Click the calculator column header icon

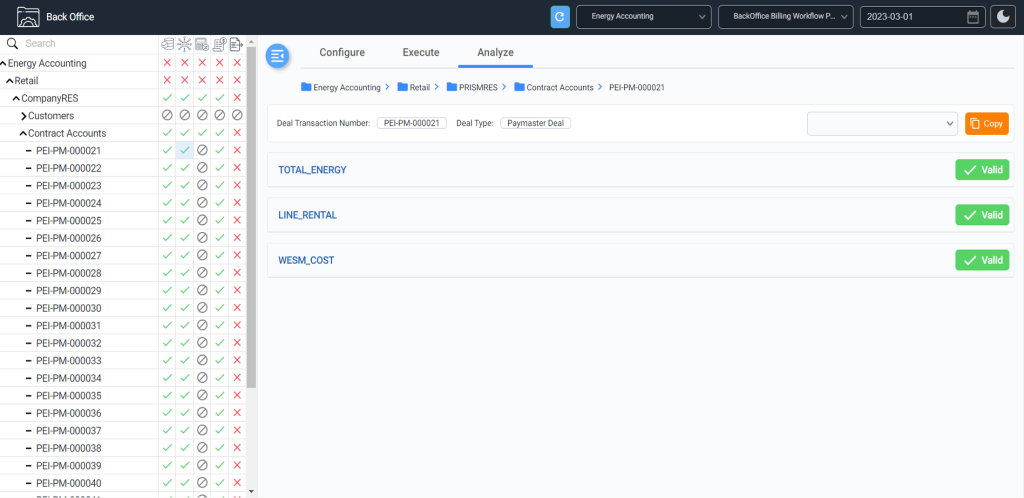[202, 44]
